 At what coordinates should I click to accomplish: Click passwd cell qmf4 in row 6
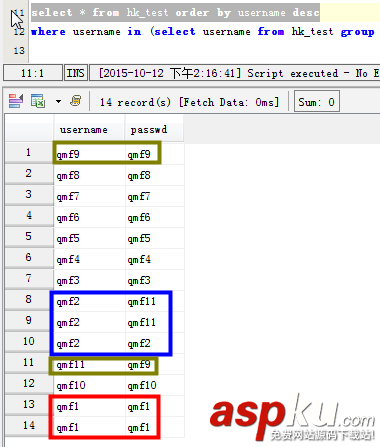[x=155, y=259]
